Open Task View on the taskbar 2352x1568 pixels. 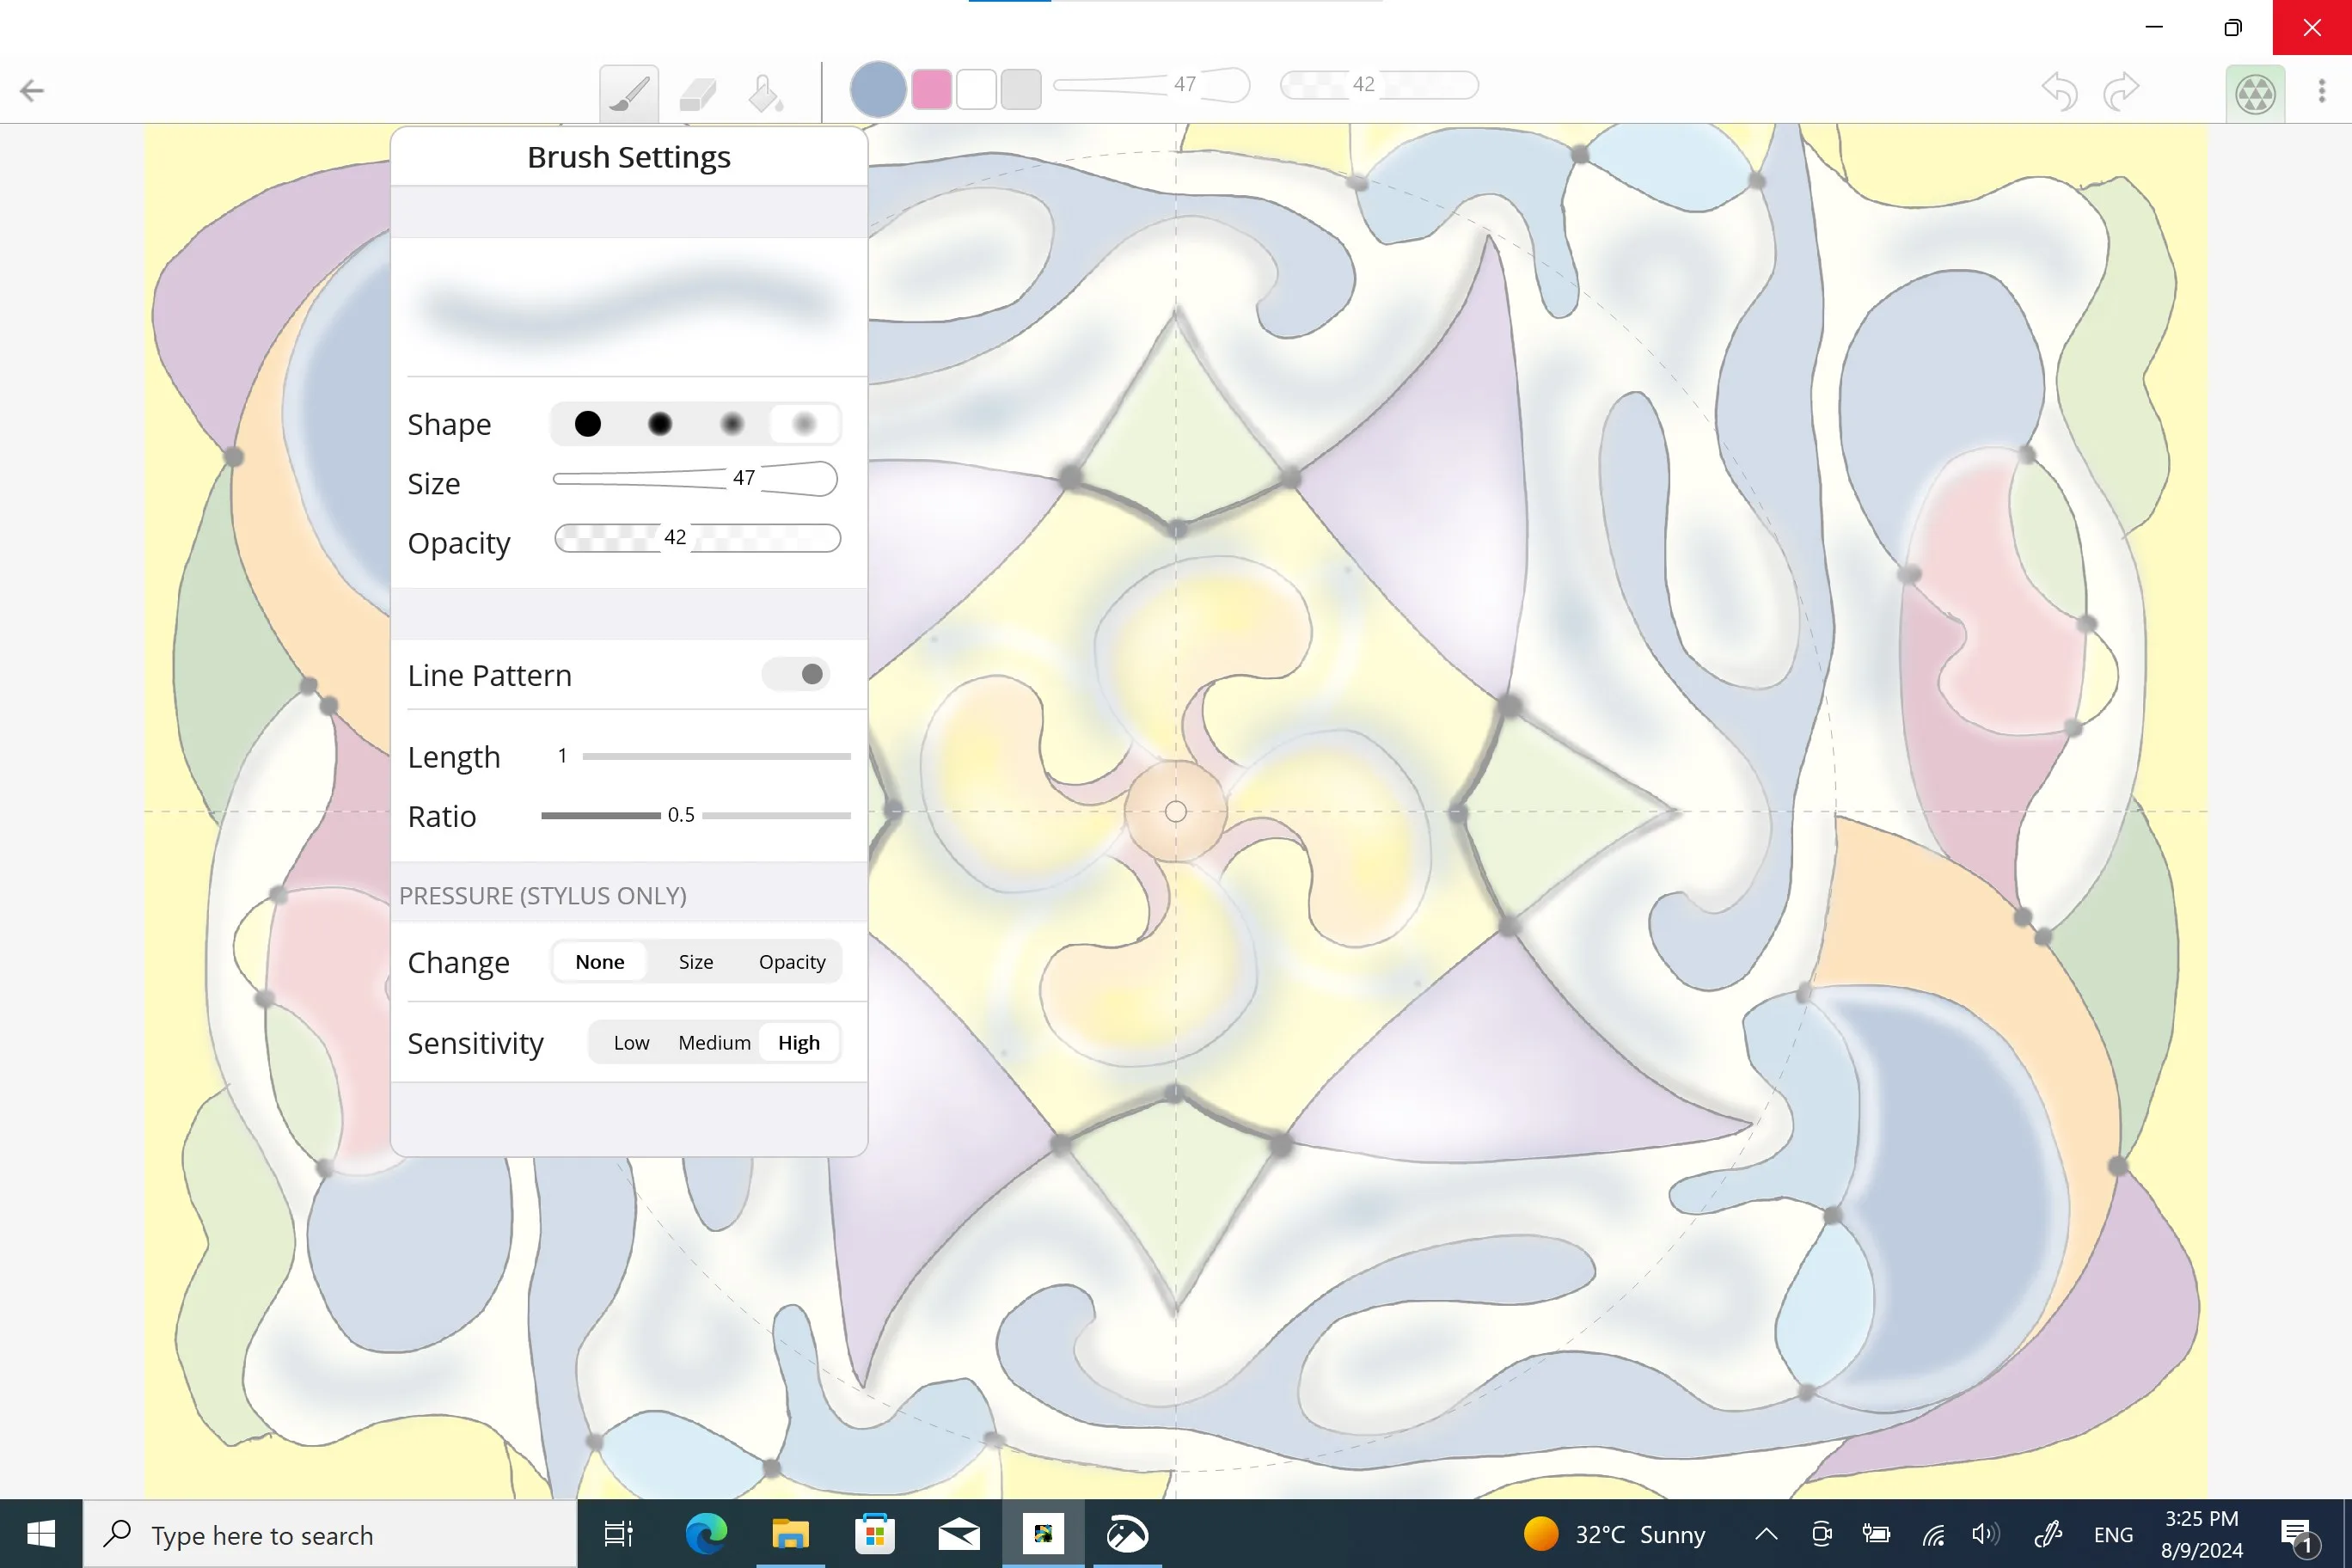point(618,1534)
